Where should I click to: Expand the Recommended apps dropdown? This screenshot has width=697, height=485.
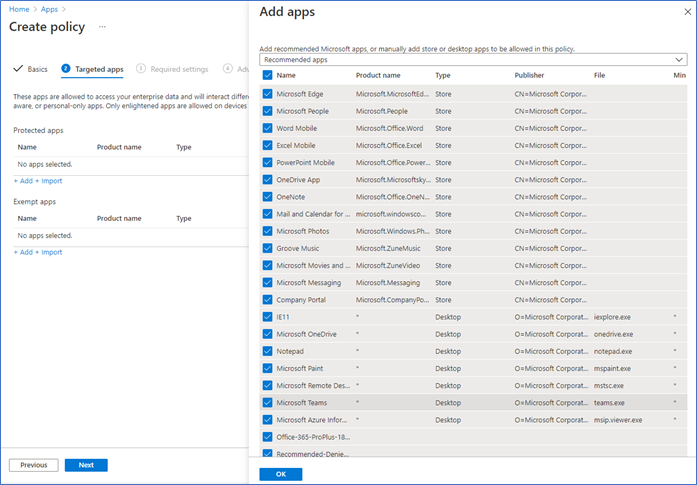pyautogui.click(x=473, y=60)
